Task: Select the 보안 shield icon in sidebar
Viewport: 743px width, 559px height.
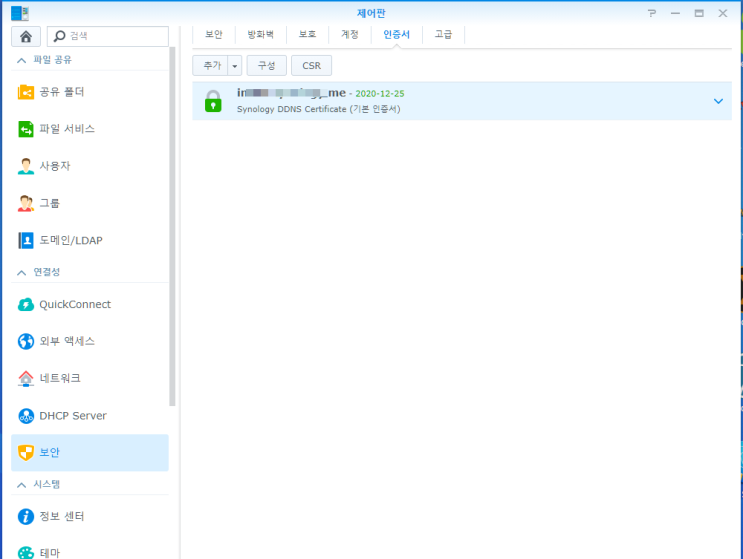Action: pyautogui.click(x=26, y=452)
